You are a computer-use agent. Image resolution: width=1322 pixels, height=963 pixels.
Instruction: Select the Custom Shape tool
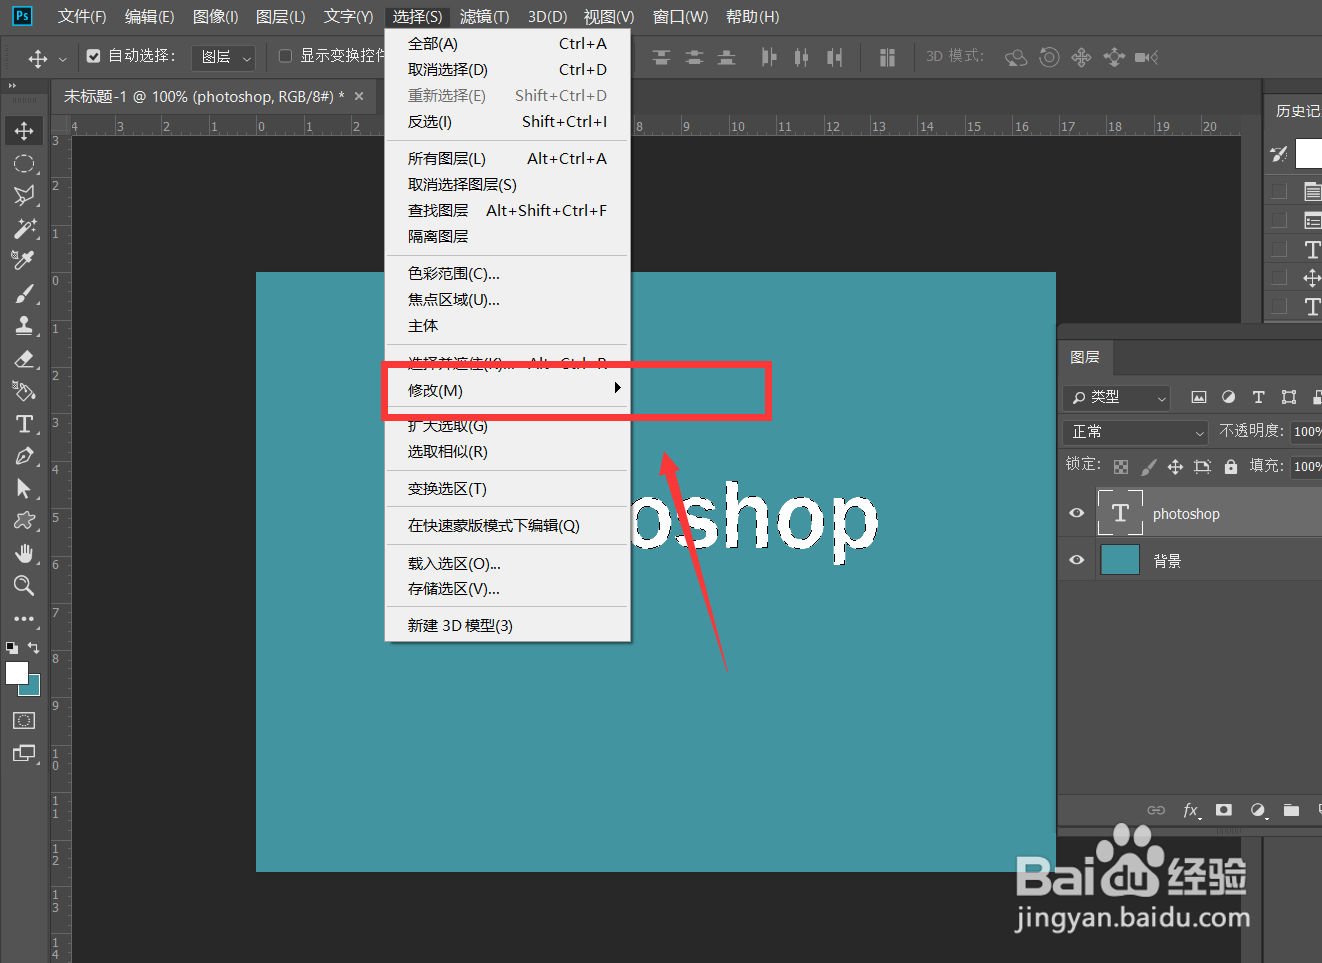[24, 520]
